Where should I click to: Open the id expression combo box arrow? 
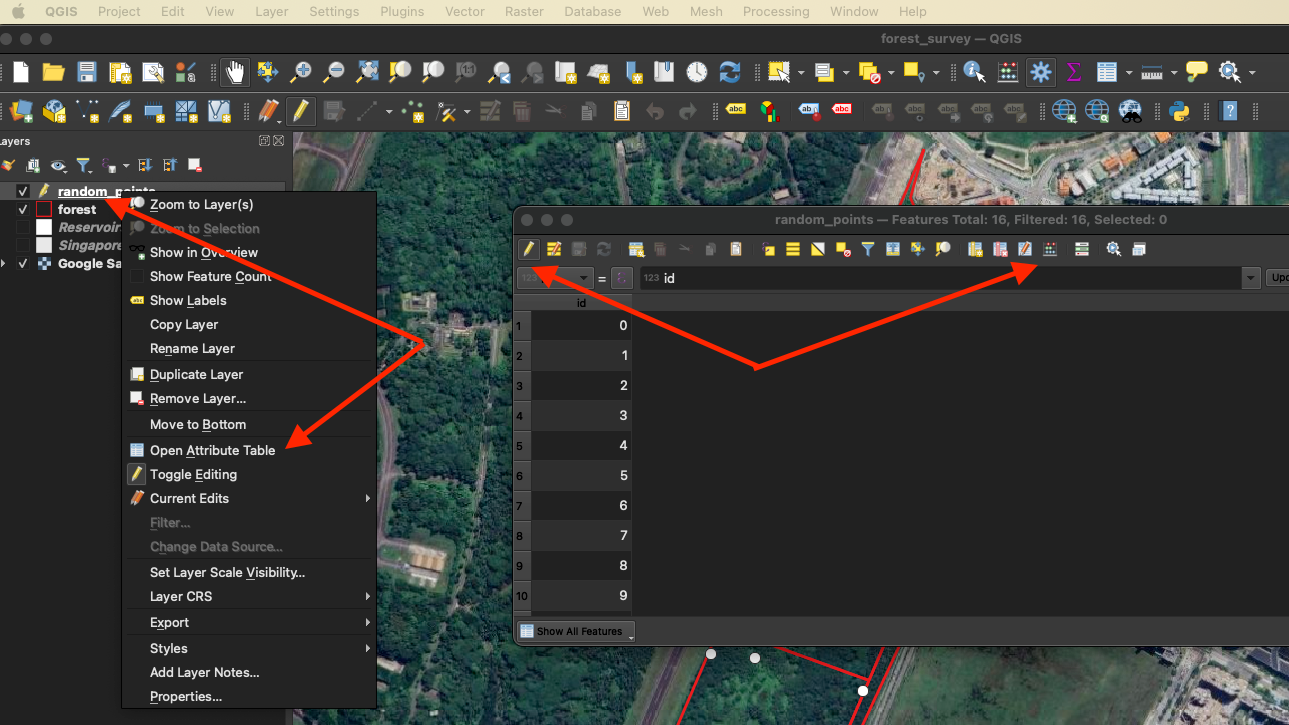(x=1250, y=278)
